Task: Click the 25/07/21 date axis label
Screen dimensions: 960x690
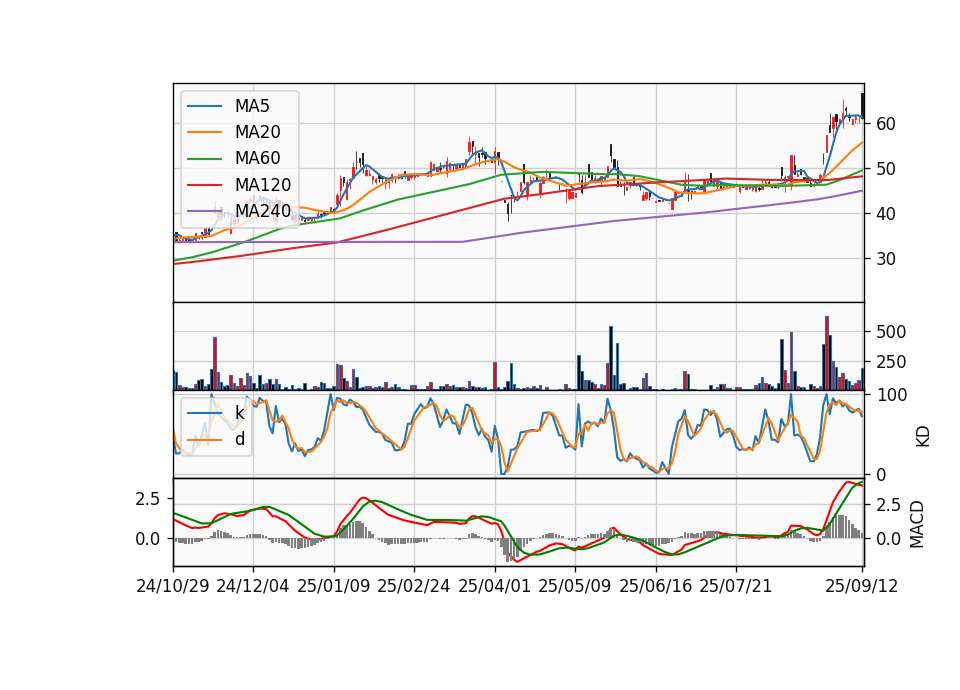Action: tap(735, 586)
